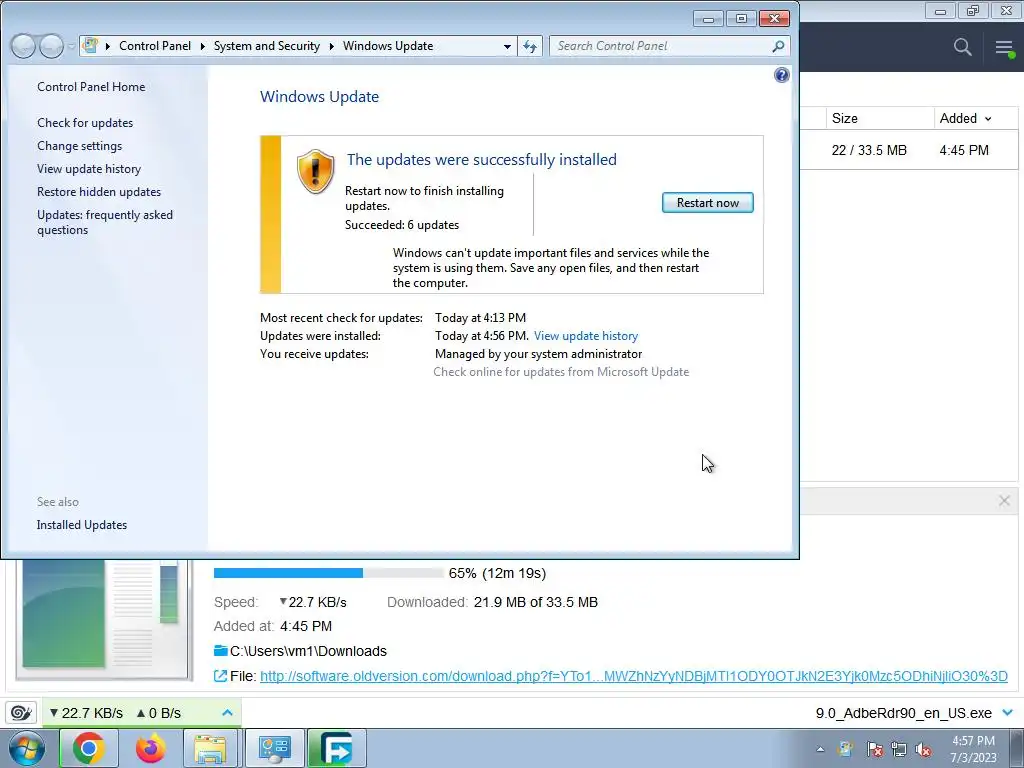
Task: Show hidden tray icons arrow
Action: tap(820, 750)
